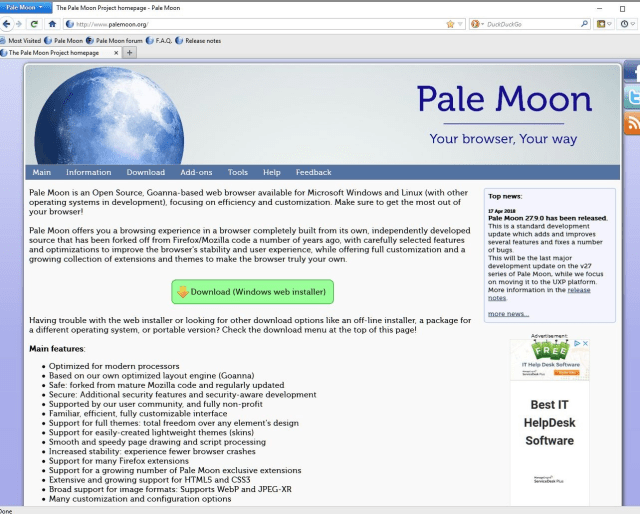Open the F.A.Q. bookmark
Viewport: 640px width, 514px height.
[x=159, y=41]
